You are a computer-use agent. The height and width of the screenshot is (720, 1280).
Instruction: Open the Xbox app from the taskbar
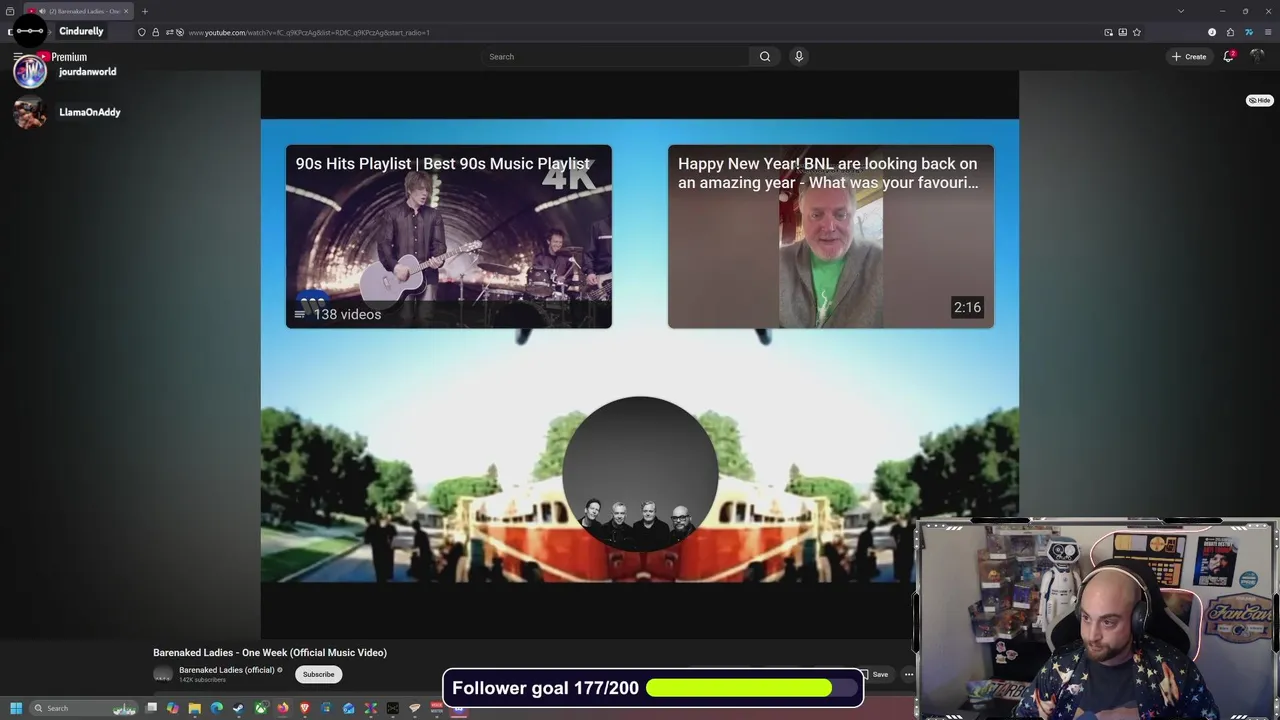[260, 708]
